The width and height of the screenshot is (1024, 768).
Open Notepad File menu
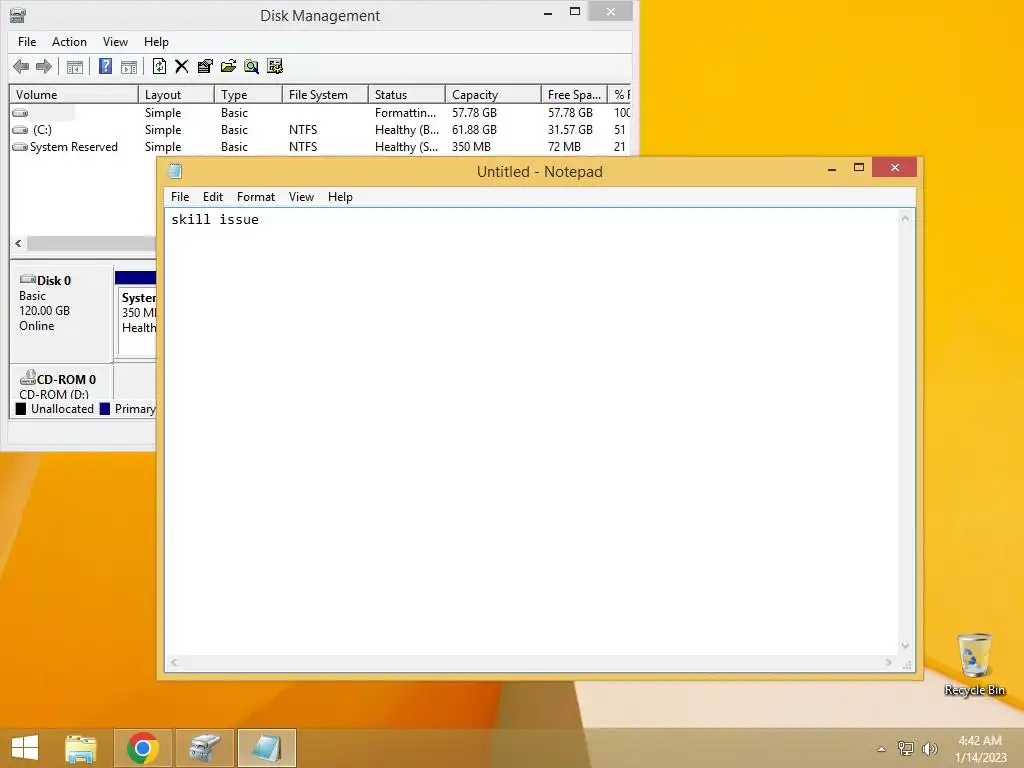[180, 197]
